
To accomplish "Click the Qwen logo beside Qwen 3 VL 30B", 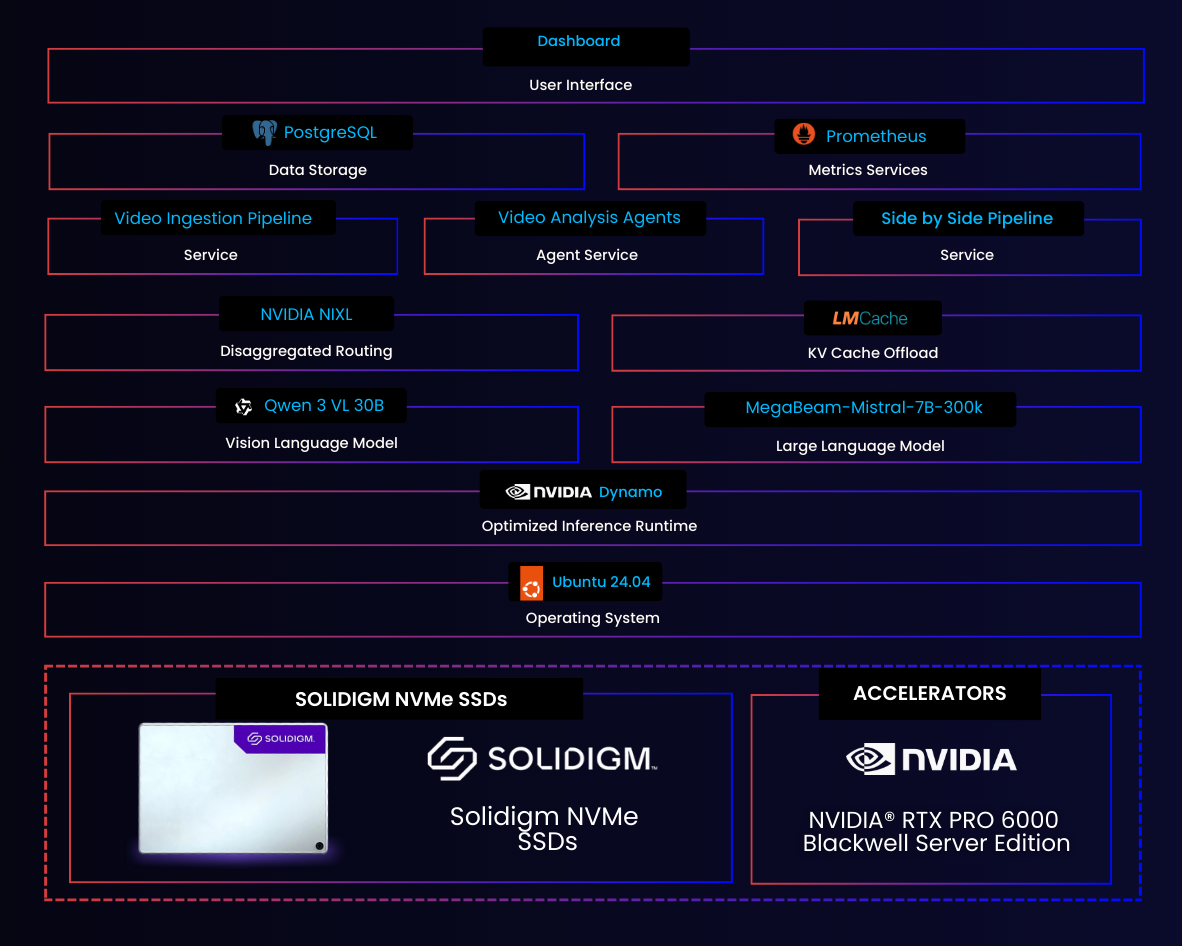I will [x=242, y=406].
